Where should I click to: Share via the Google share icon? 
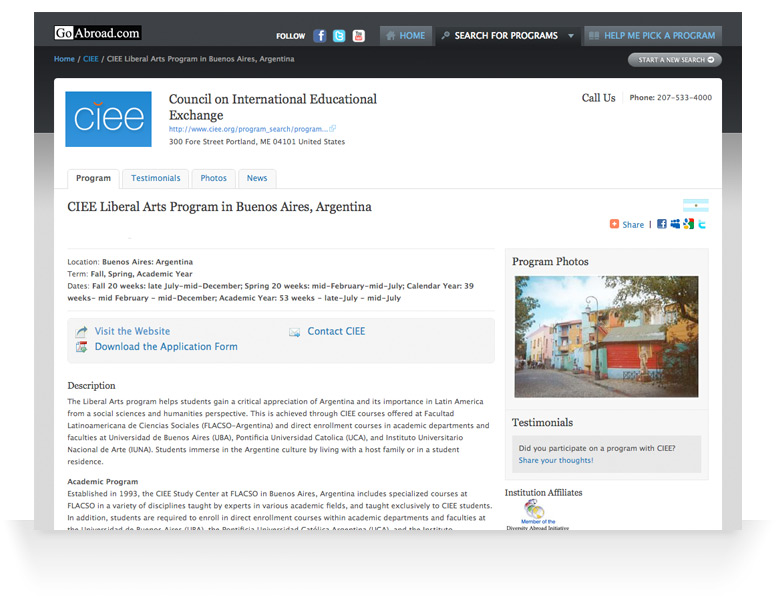688,224
